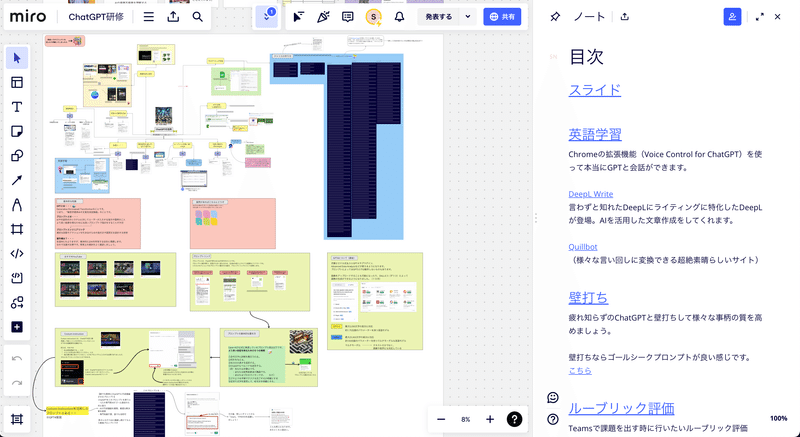
Task: Open the ChatGPT研修 board title
Action: tap(96, 17)
